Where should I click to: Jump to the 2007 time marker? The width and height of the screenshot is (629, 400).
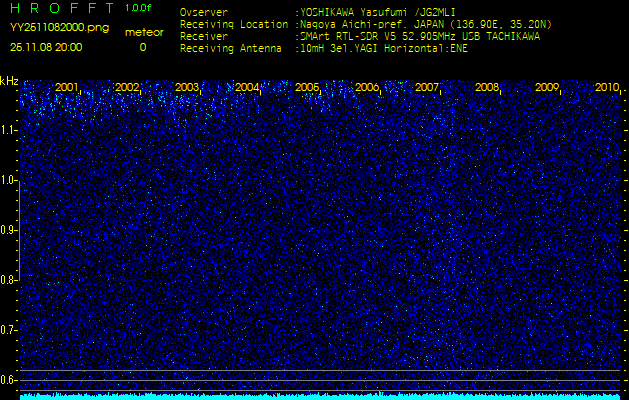click(427, 88)
